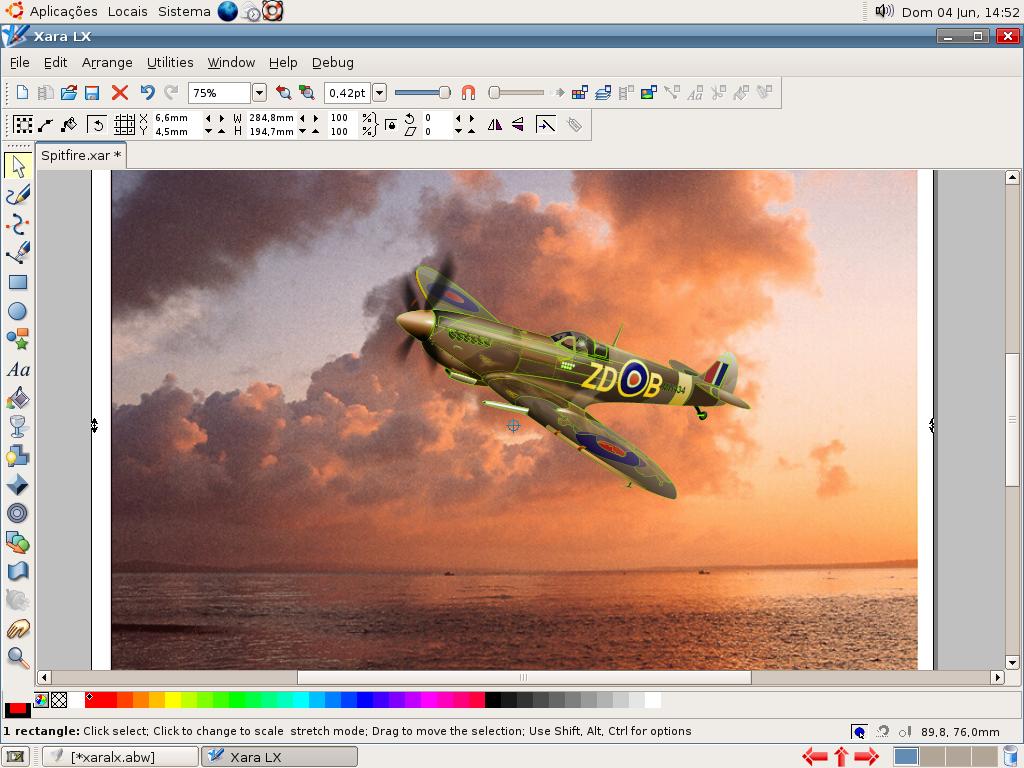Decrease the height H value

coord(302,131)
